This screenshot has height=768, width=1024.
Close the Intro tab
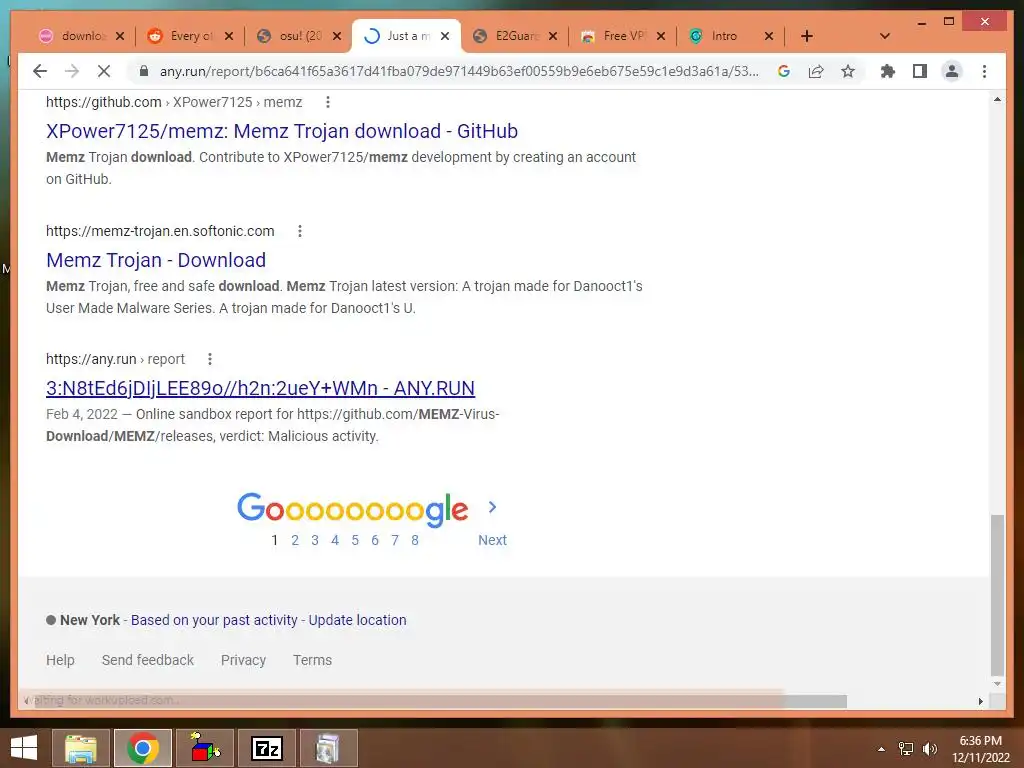pos(769,36)
